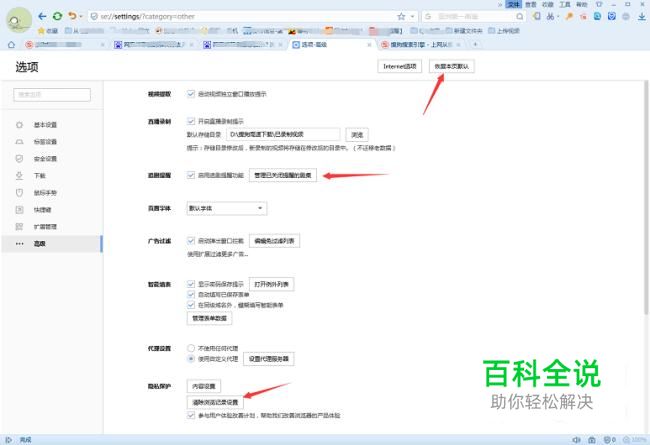The width and height of the screenshot is (650, 445).
Task: Click the 设置代理服务器 button
Action: (x=269, y=359)
